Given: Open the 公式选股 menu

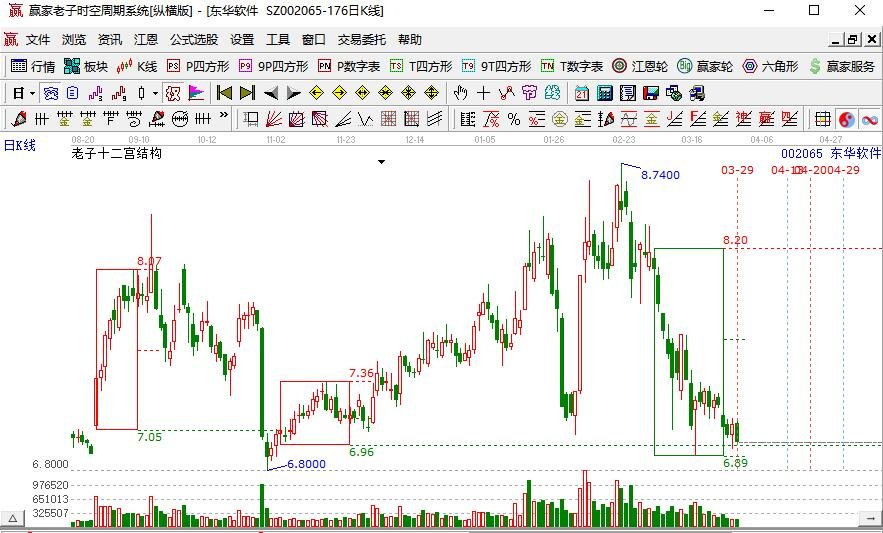Looking at the screenshot, I should click(194, 39).
